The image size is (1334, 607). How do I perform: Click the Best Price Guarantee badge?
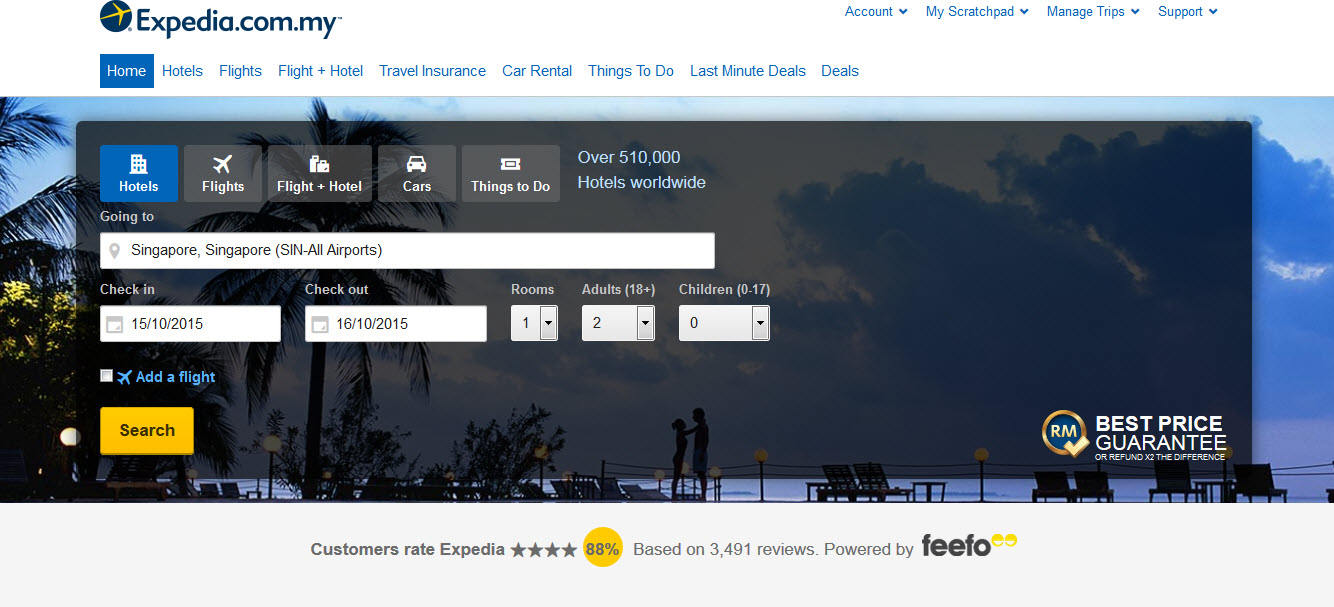tap(1134, 436)
